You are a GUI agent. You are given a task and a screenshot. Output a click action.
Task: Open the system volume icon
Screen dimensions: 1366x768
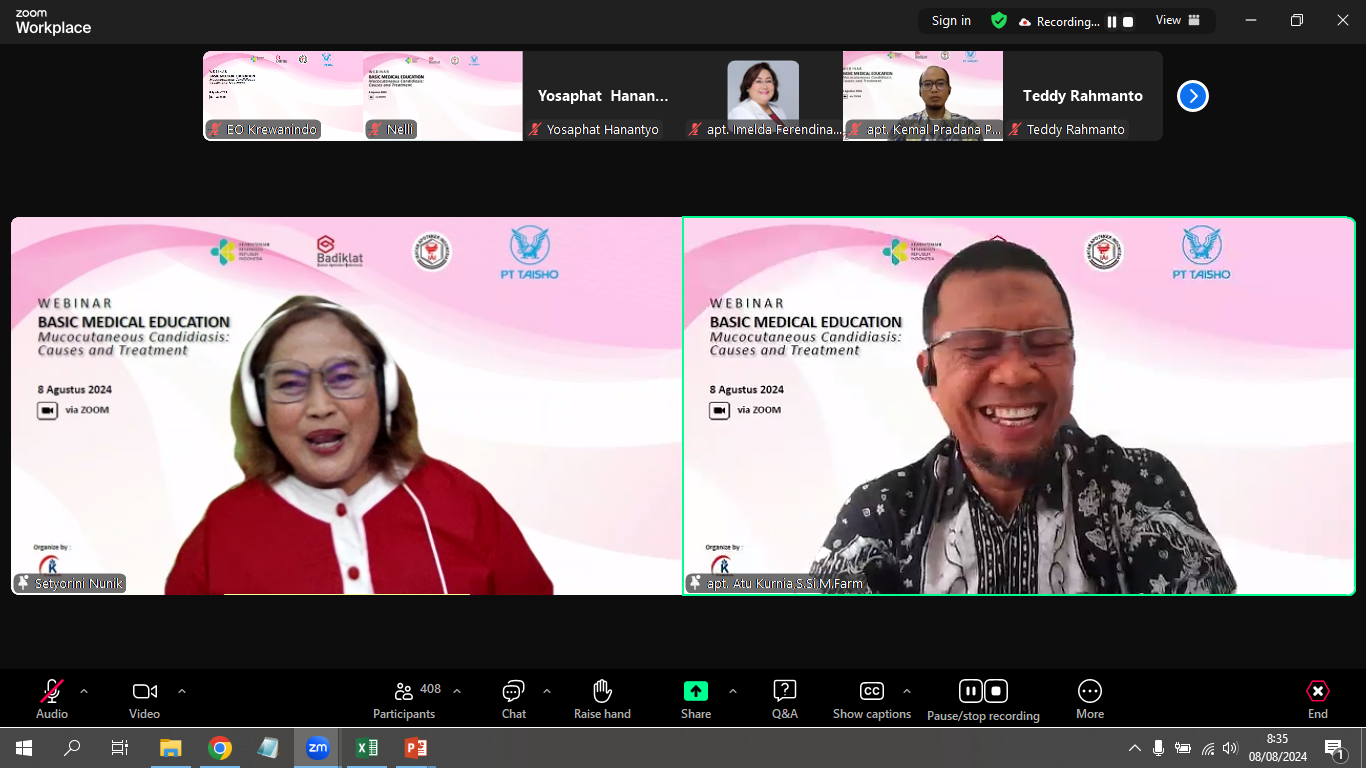[1230, 748]
